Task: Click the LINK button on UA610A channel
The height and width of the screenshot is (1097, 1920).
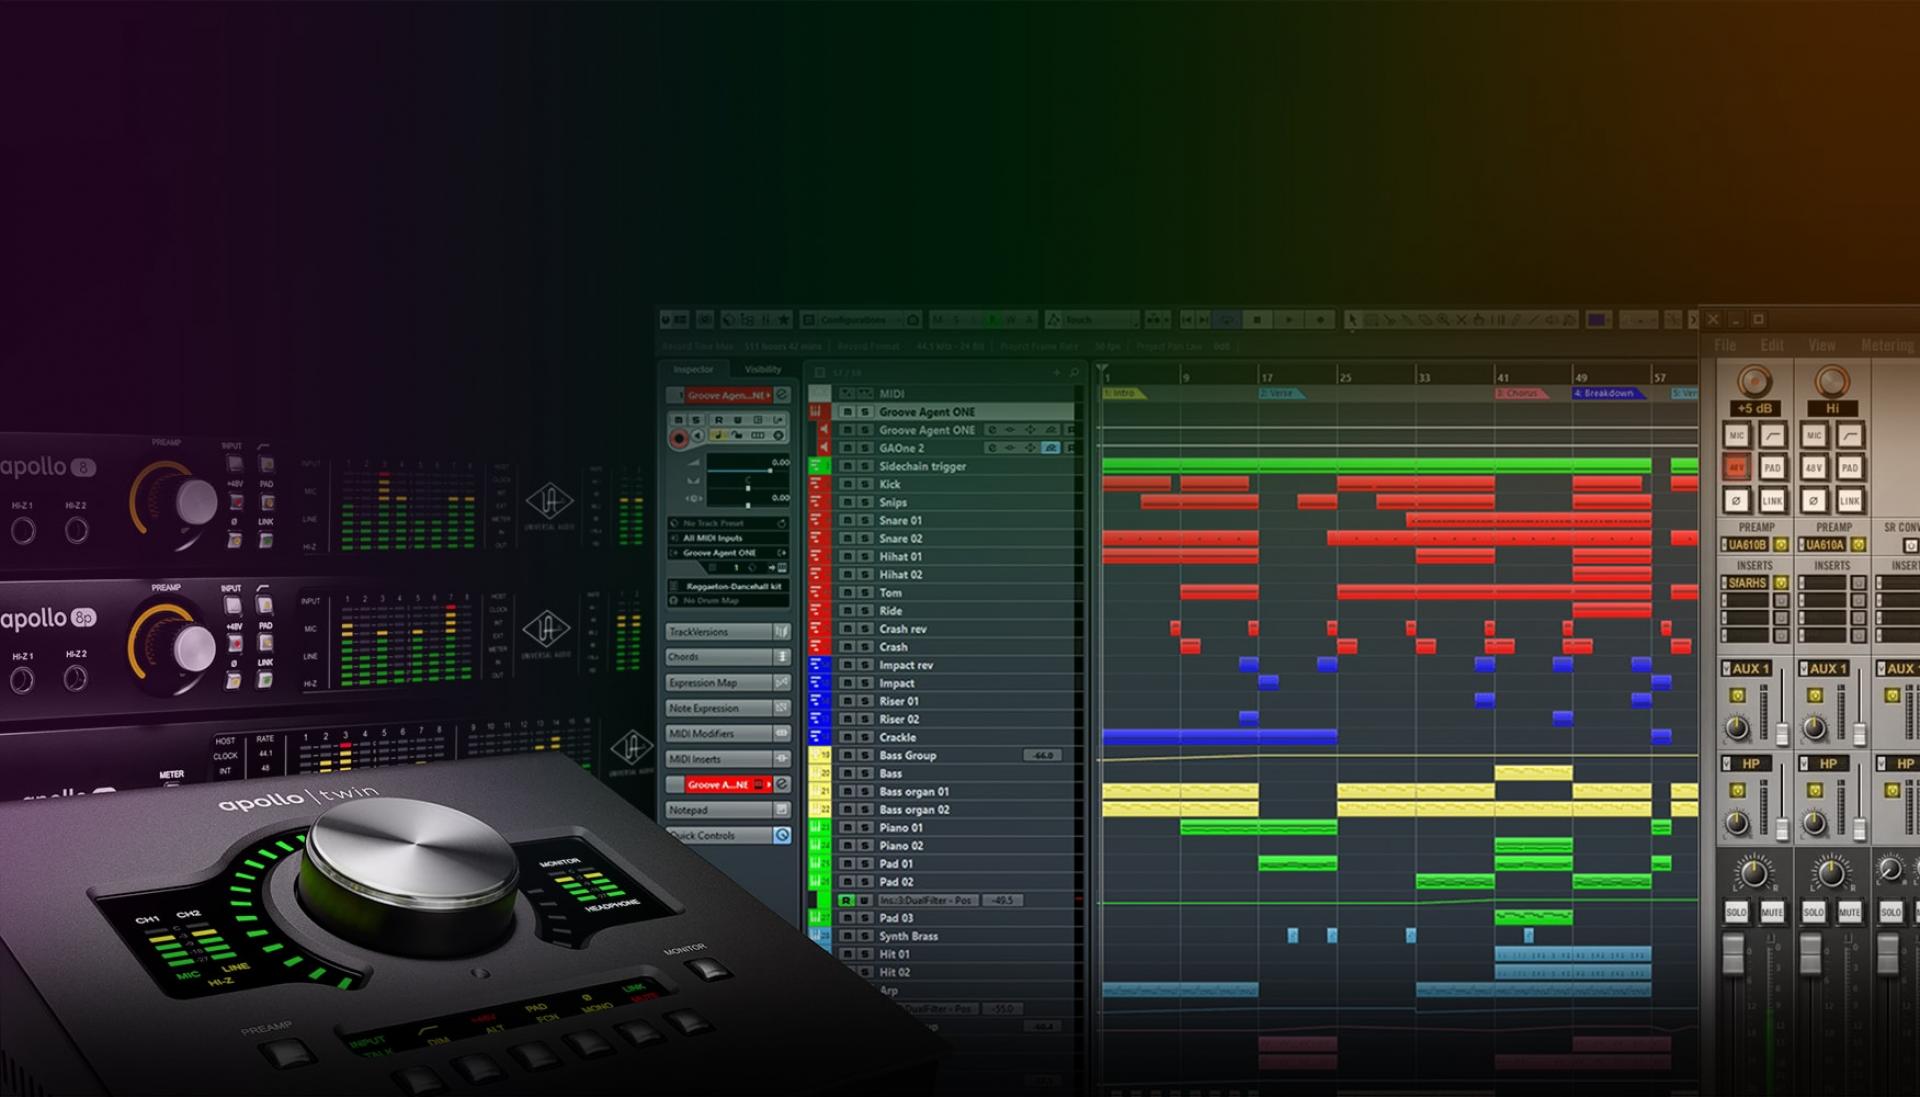Action: pyautogui.click(x=1849, y=500)
